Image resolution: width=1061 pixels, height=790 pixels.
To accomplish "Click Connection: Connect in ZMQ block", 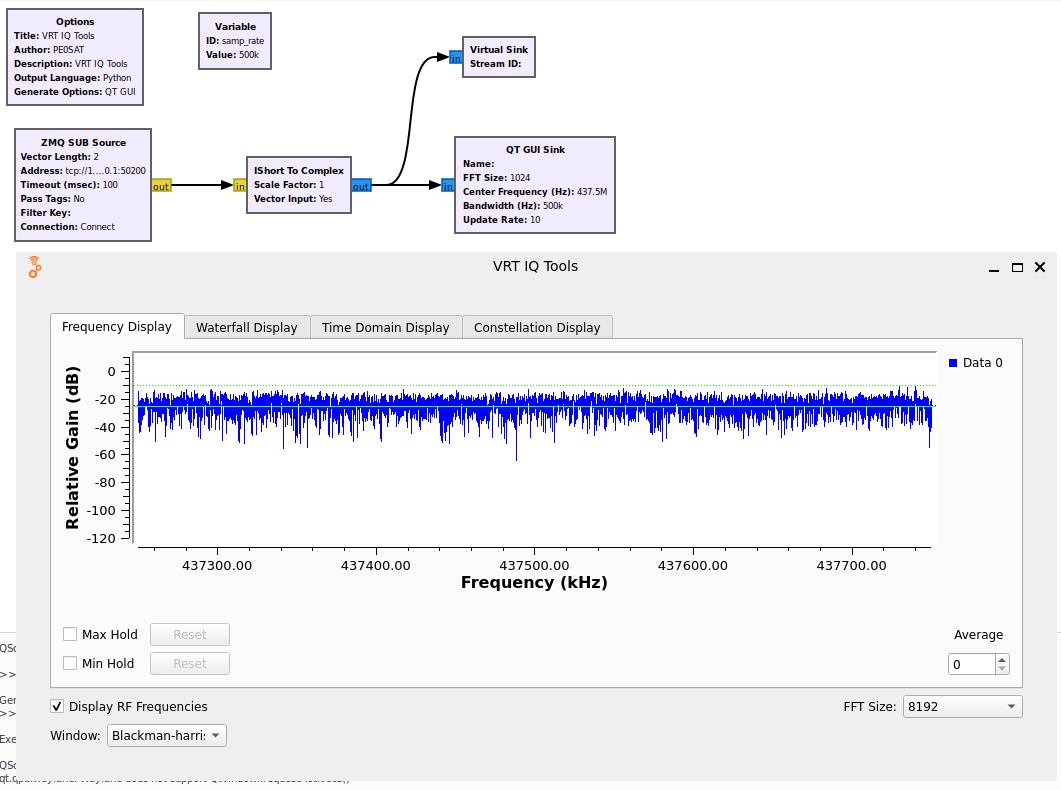I will (x=68, y=227).
